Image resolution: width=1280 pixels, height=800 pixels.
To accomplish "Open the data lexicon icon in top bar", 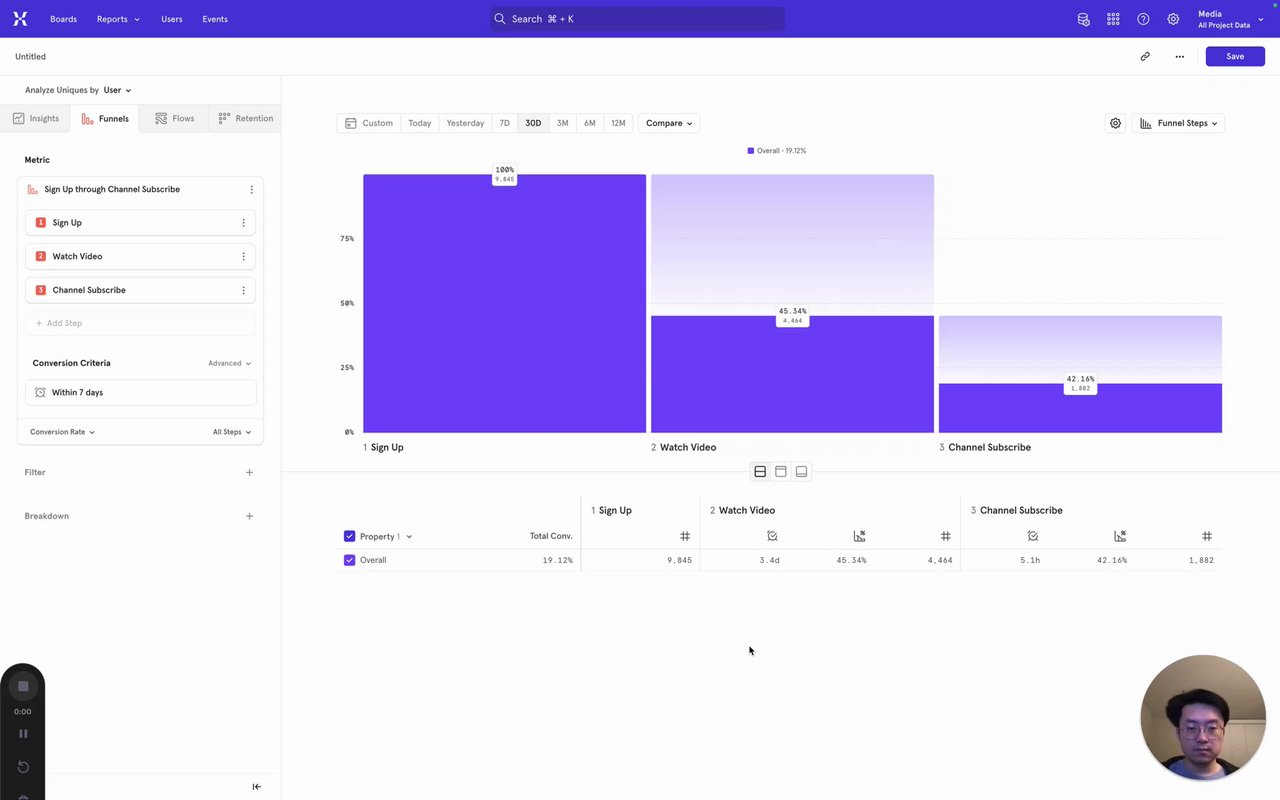I will (x=1083, y=19).
